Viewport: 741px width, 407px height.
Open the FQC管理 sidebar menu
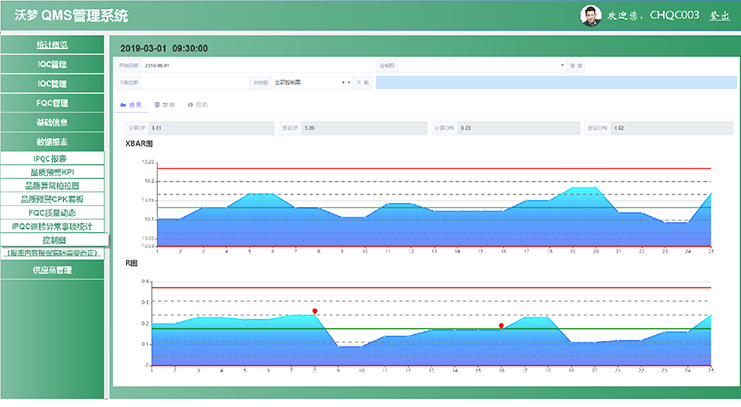point(52,102)
